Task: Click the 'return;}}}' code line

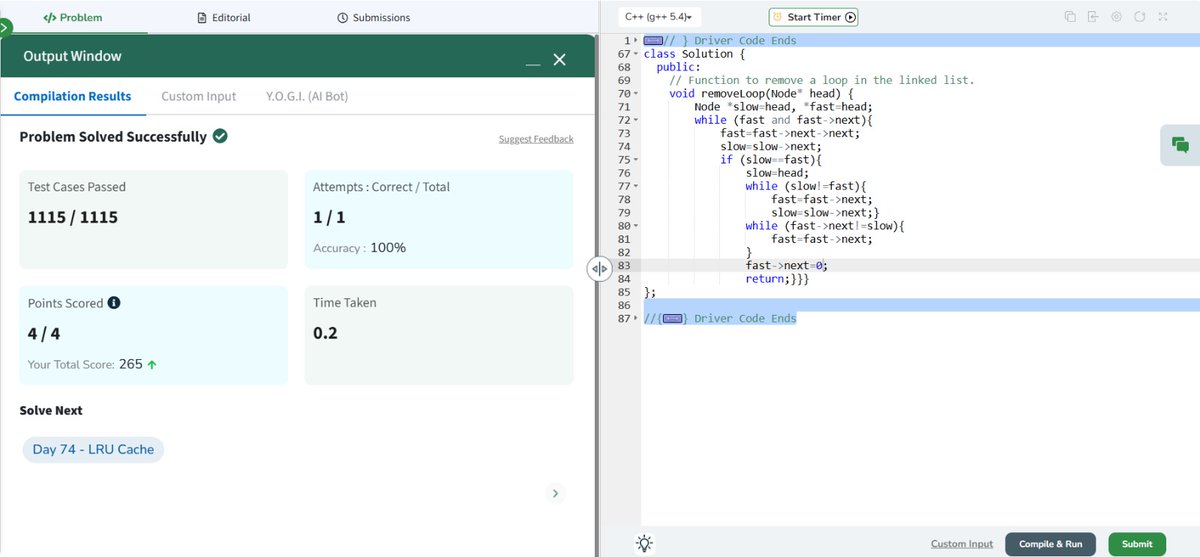Action: (777, 279)
